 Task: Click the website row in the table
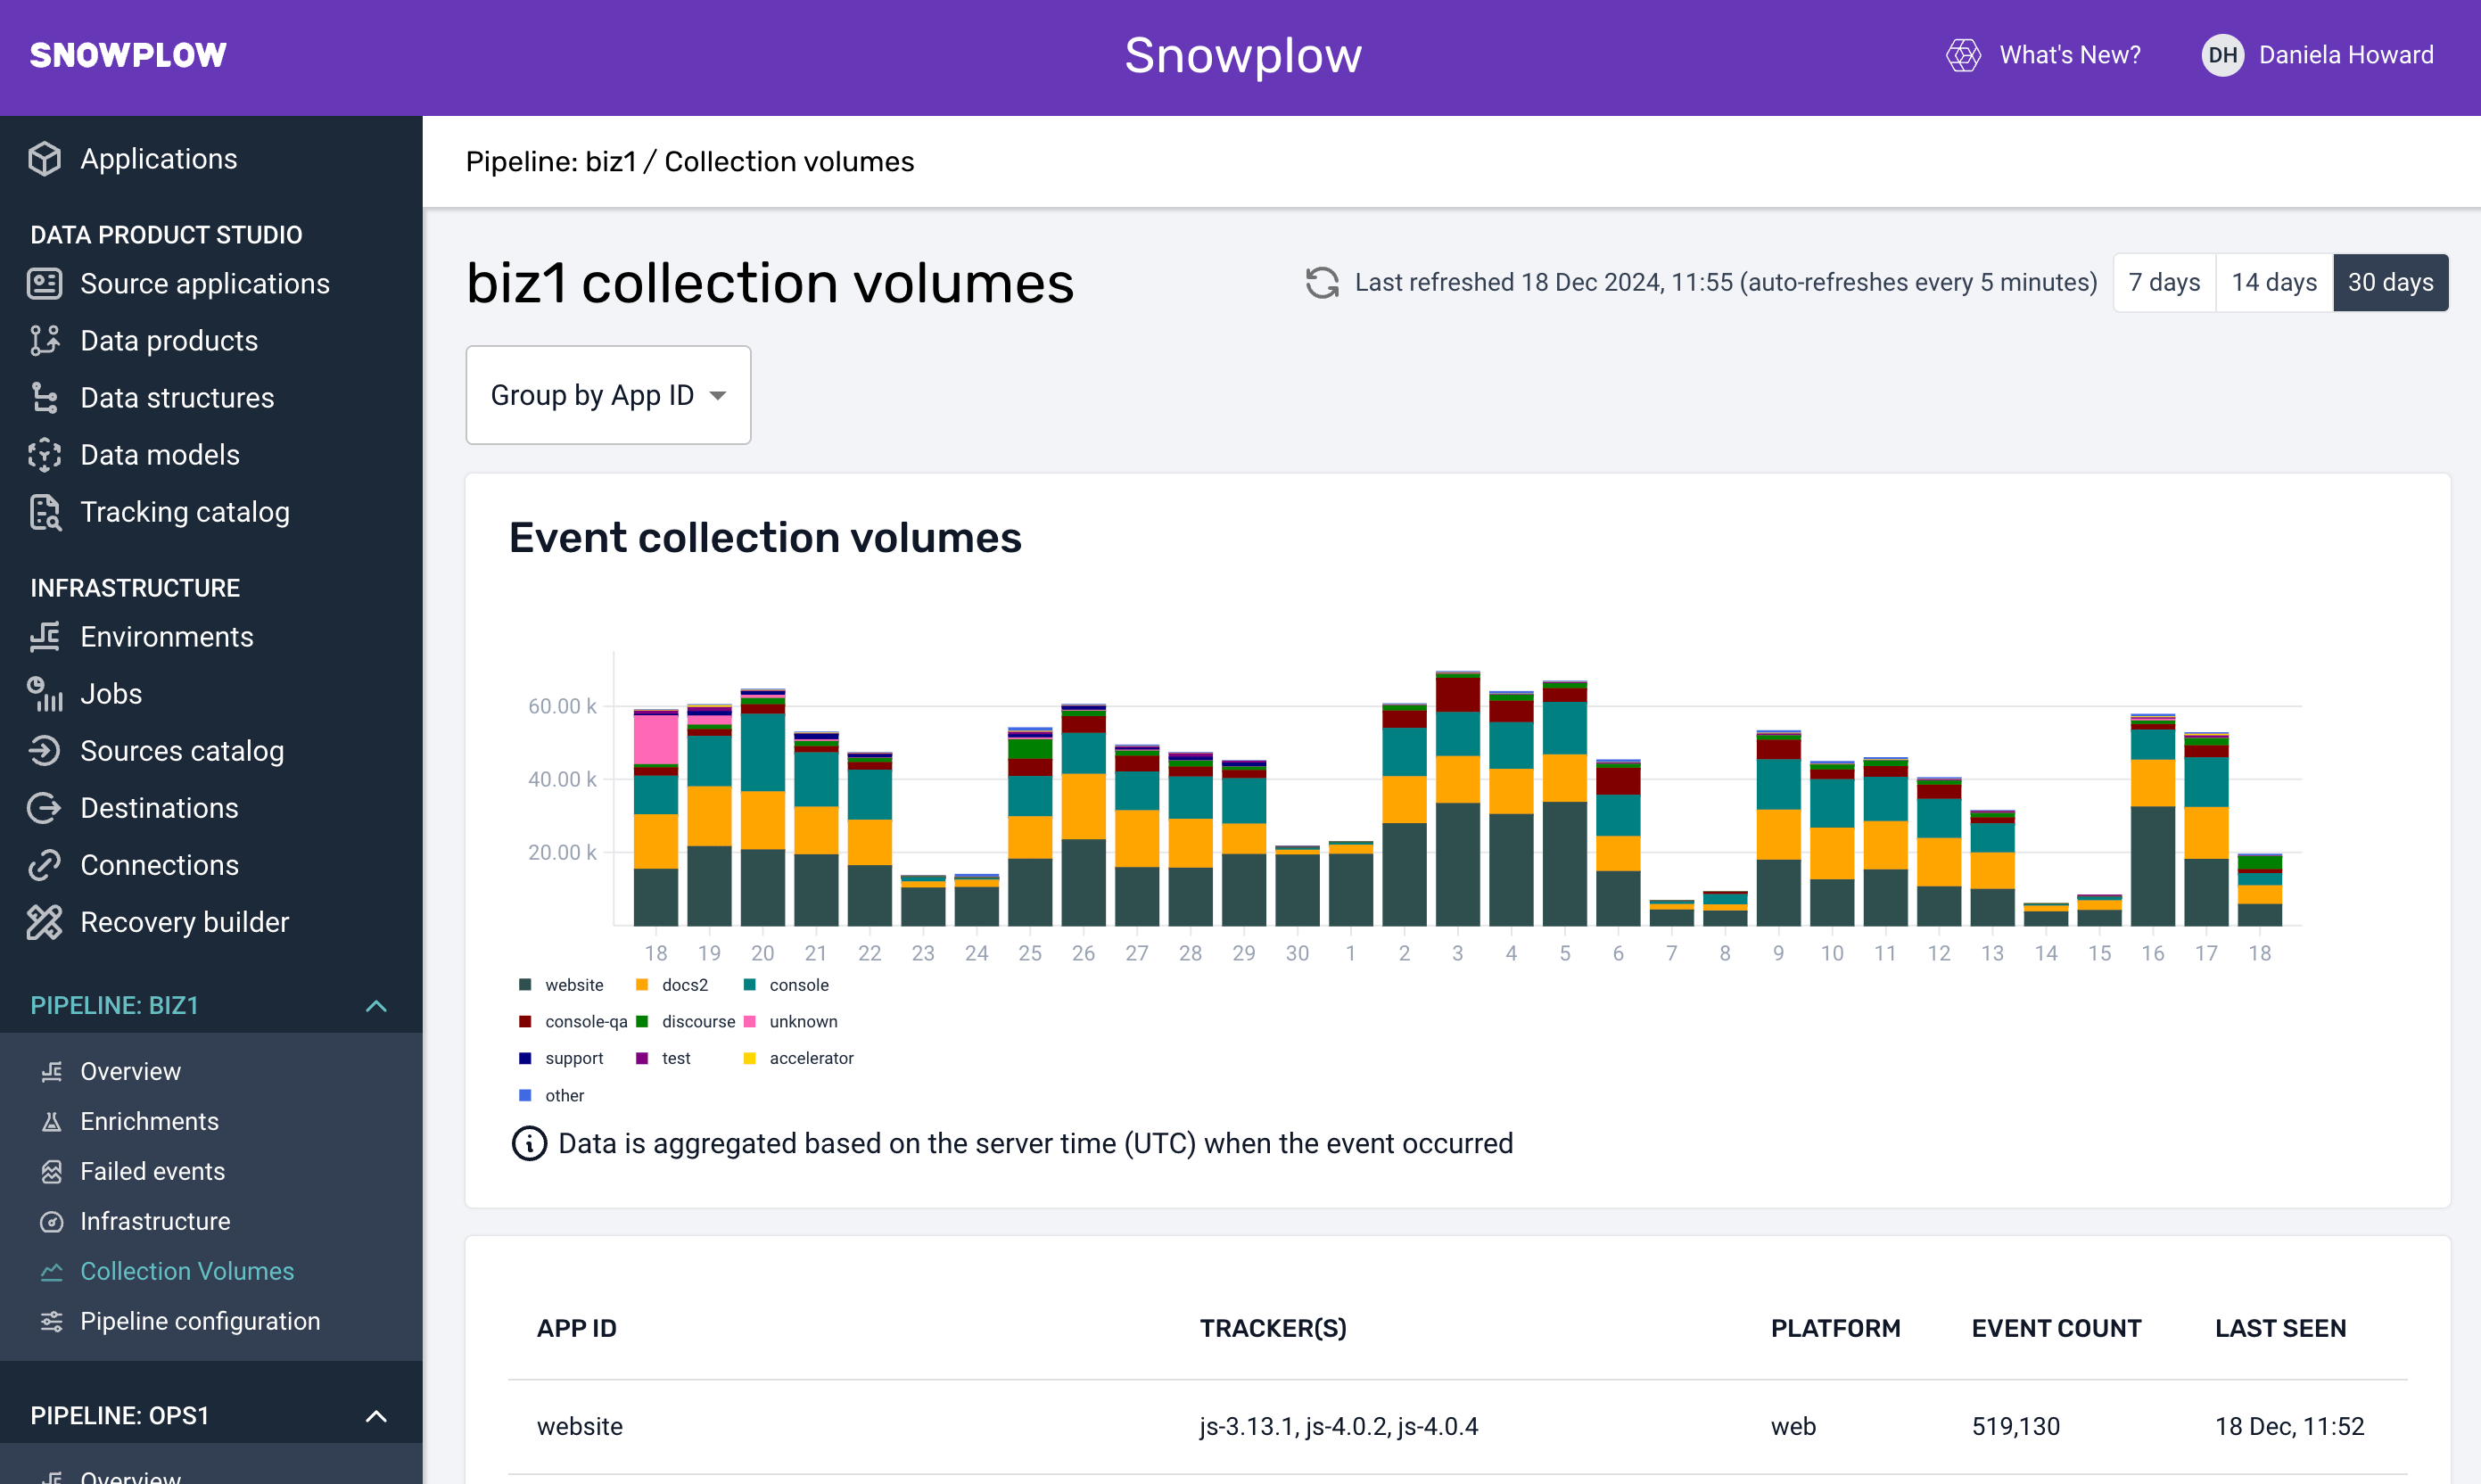point(1457,1427)
